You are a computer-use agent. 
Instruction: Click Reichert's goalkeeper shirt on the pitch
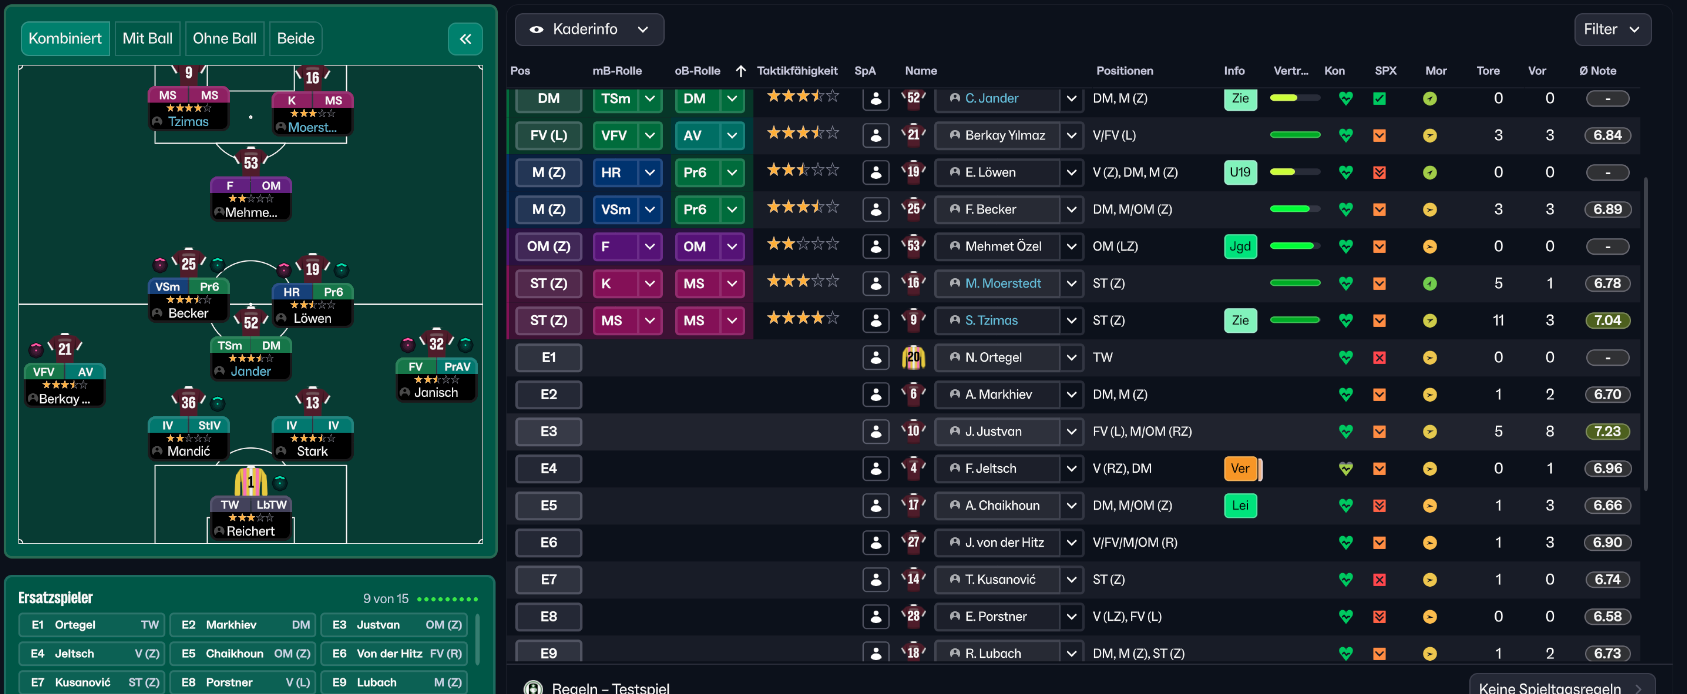(250, 481)
